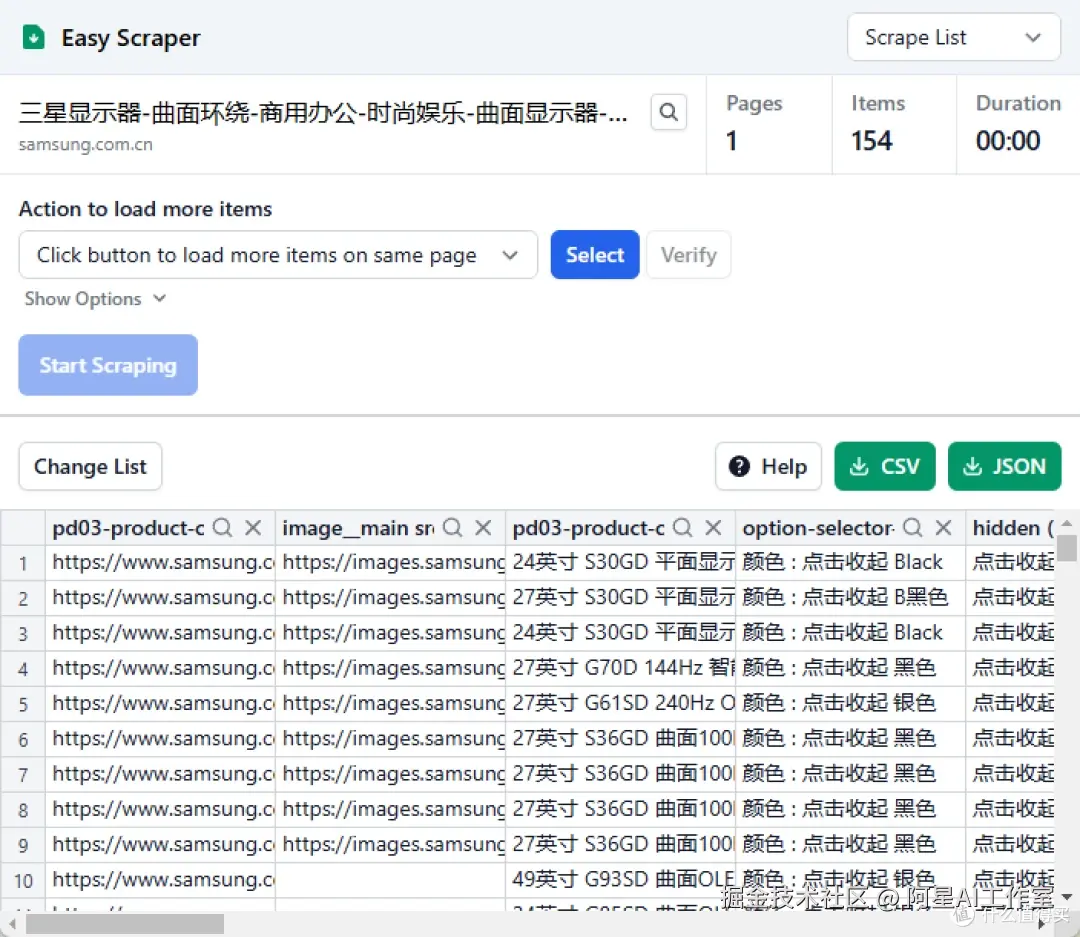This screenshot has width=1080, height=937.
Task: Click the samsung.com.cn domain text
Action: pos(86,145)
